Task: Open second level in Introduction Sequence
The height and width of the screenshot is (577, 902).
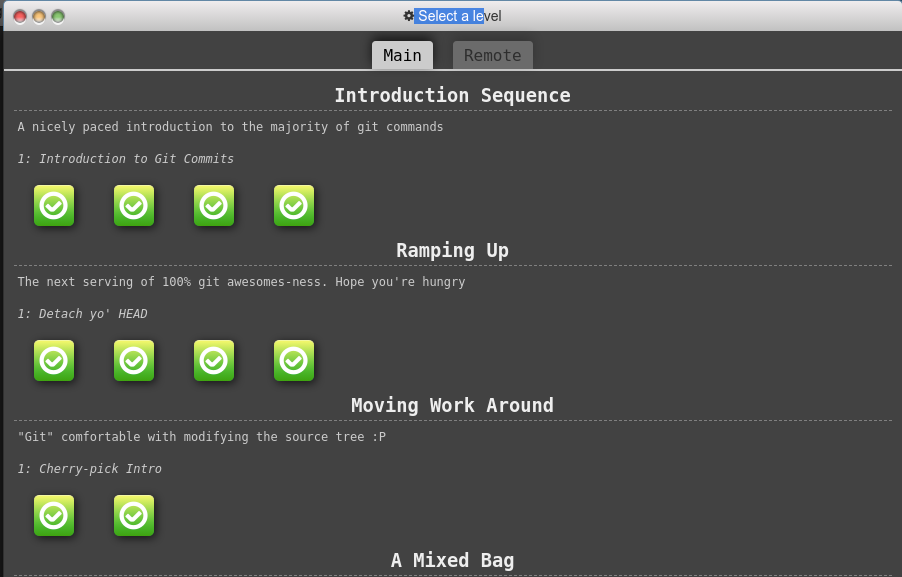Action: (x=134, y=205)
